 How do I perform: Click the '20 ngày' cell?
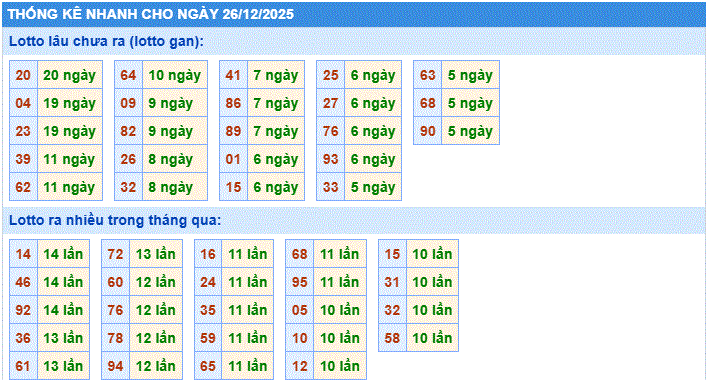[x=70, y=75]
